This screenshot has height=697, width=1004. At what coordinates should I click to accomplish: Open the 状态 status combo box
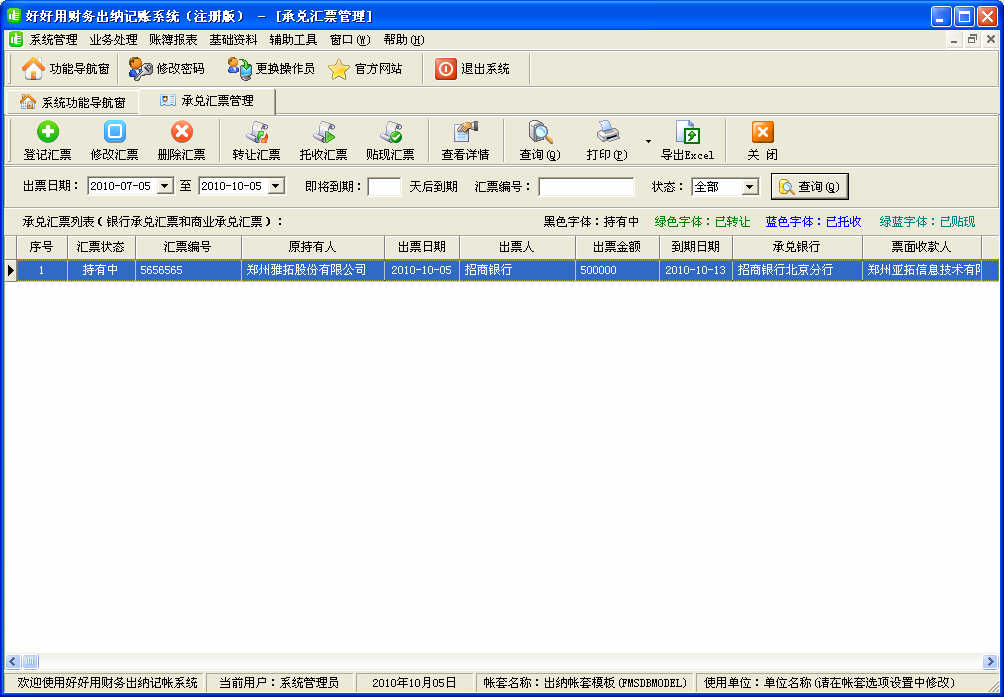[749, 187]
